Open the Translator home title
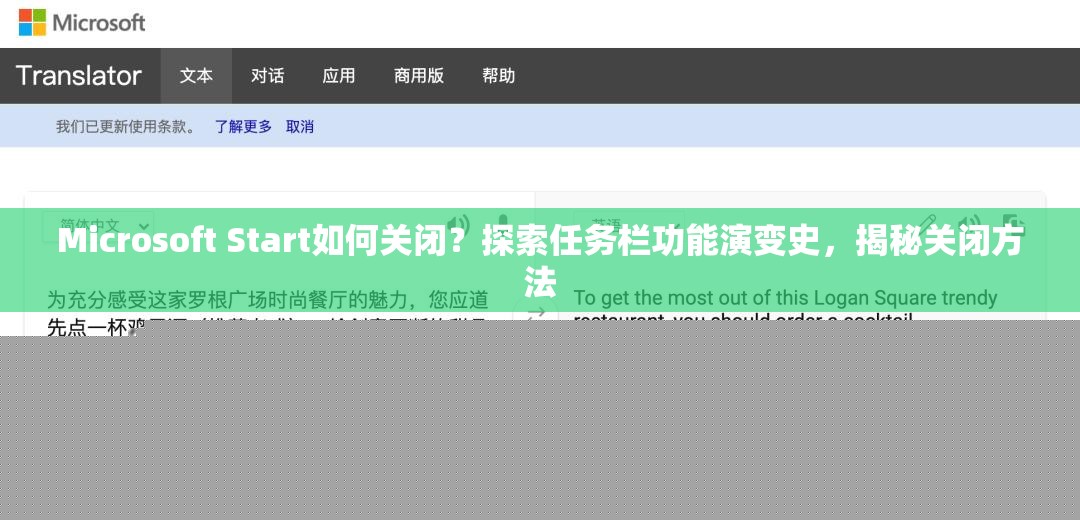 [79, 76]
